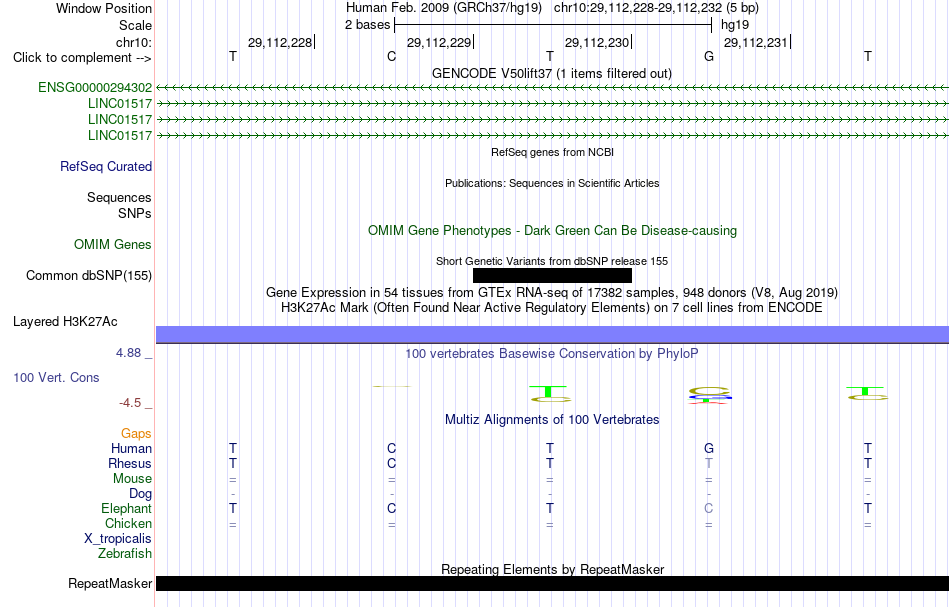Click the 'Short Genetic Variants from dbSNP' title
Screen dimensions: 950x607
point(552,261)
